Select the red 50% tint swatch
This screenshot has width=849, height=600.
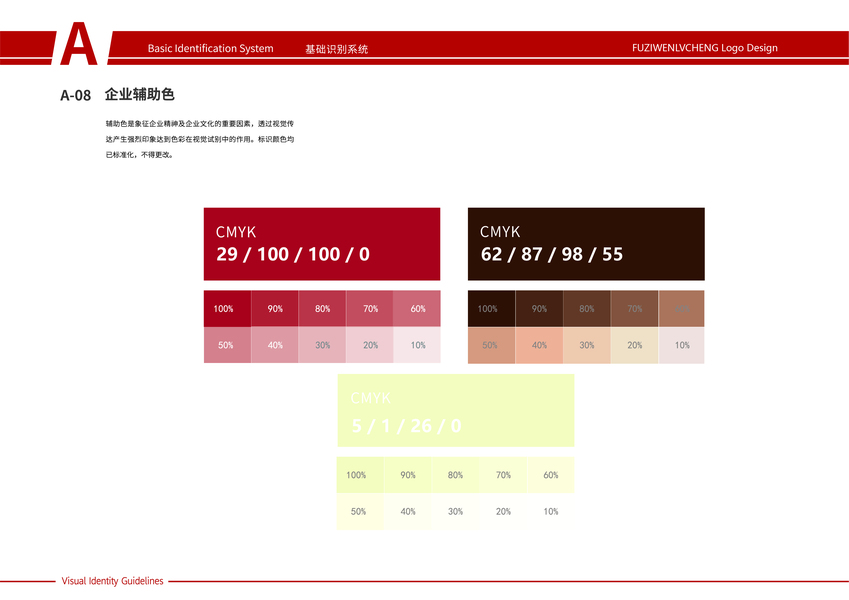(x=227, y=345)
